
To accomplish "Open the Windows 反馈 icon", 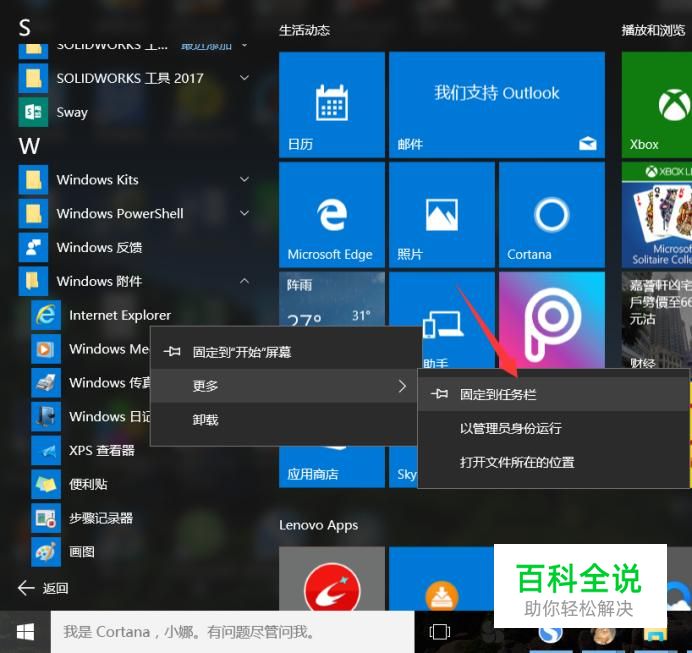I will 33,248.
